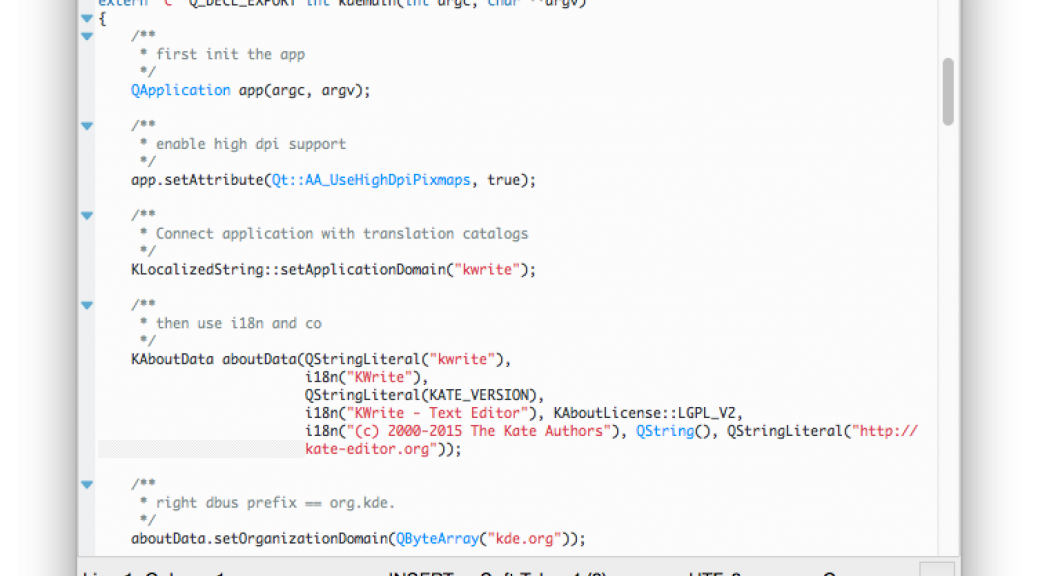Collapse the fold marker beside the opening brace
The width and height of the screenshot is (1038, 576).
pyautogui.click(x=87, y=18)
